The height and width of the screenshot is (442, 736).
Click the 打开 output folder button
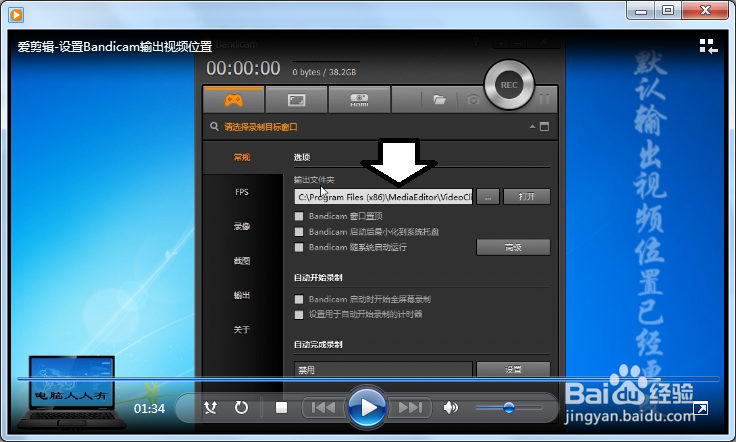point(527,197)
